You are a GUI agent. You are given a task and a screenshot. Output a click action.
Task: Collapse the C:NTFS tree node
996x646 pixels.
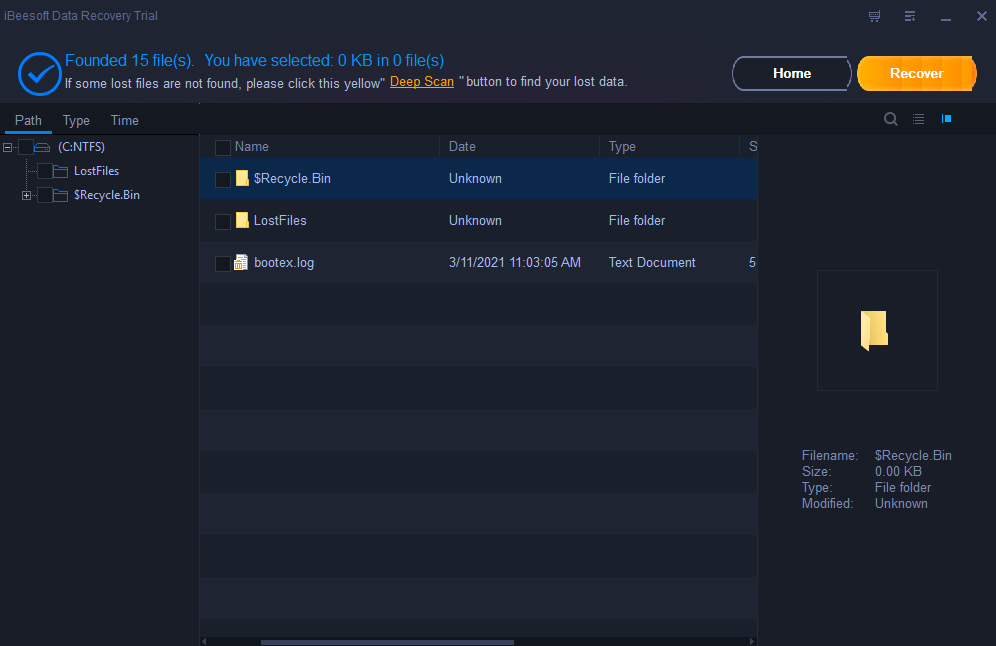(x=8, y=147)
